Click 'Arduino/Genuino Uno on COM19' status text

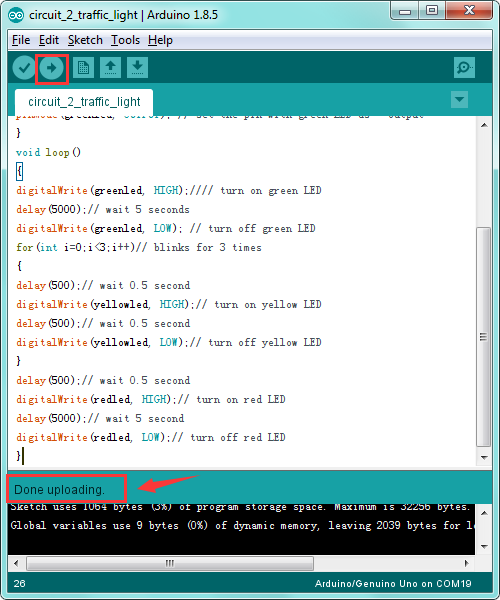coord(393,584)
